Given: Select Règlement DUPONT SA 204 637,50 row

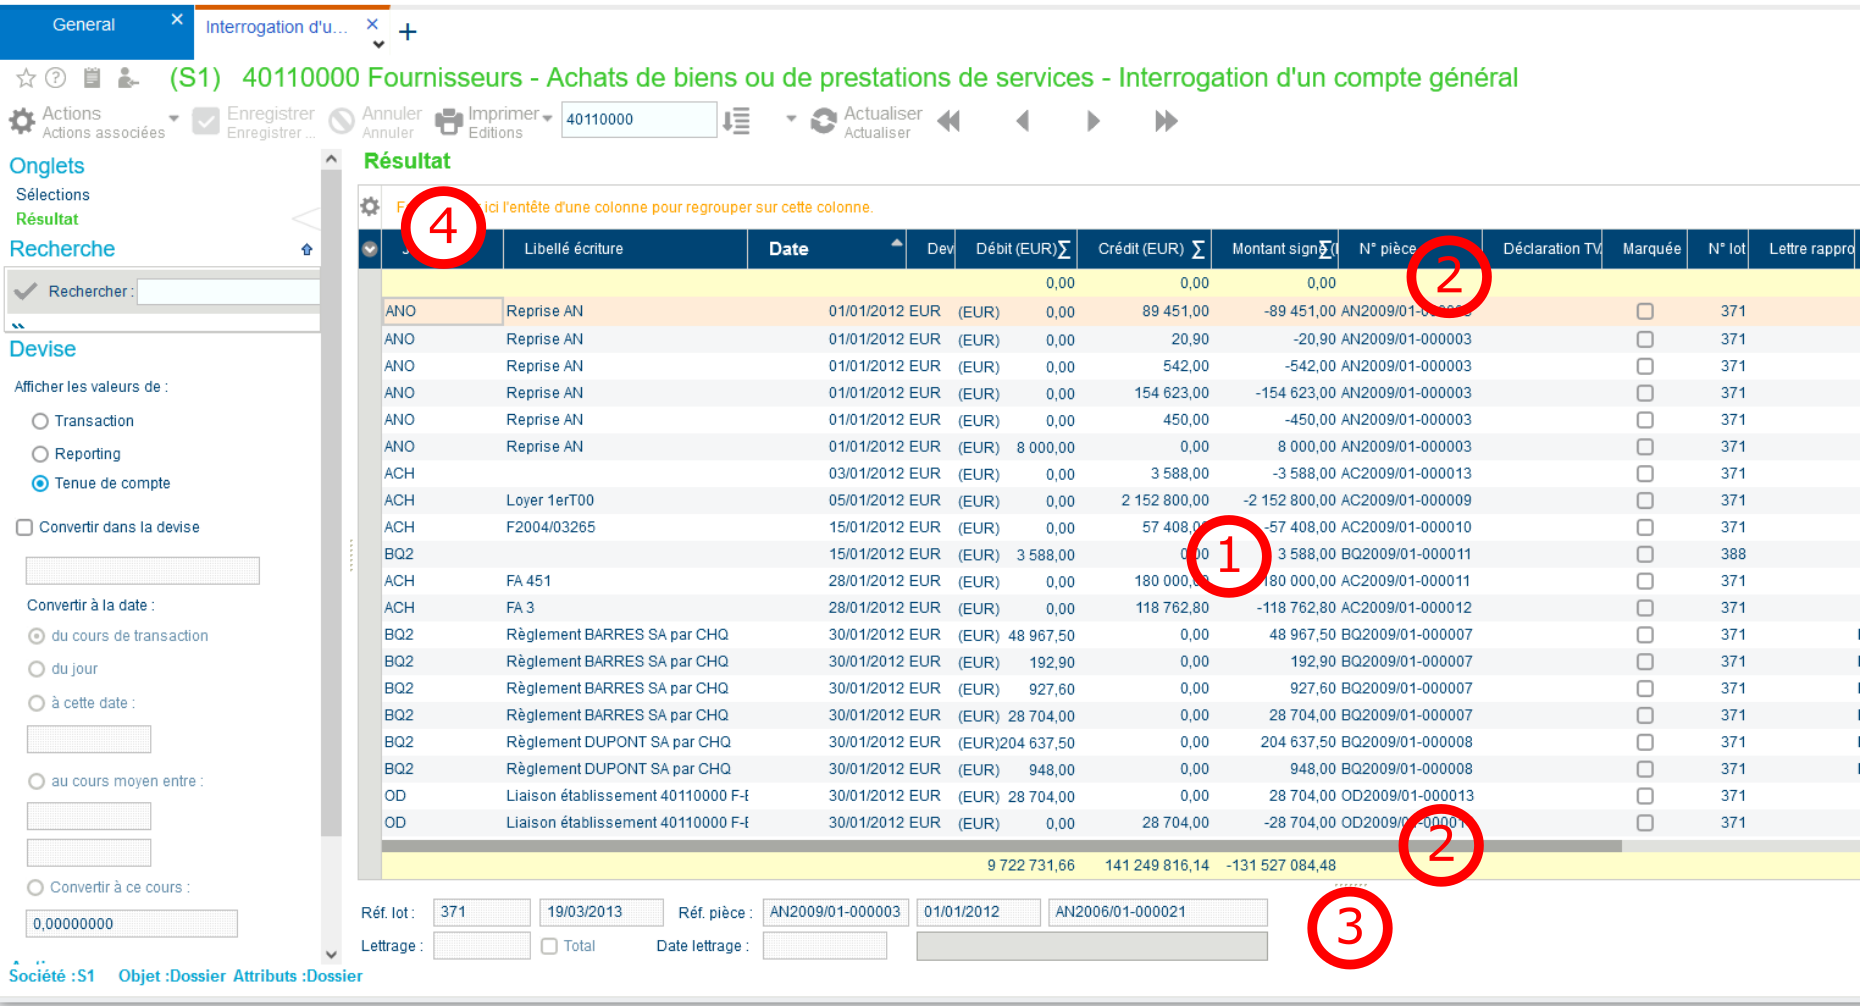Looking at the screenshot, I should (1120, 742).
